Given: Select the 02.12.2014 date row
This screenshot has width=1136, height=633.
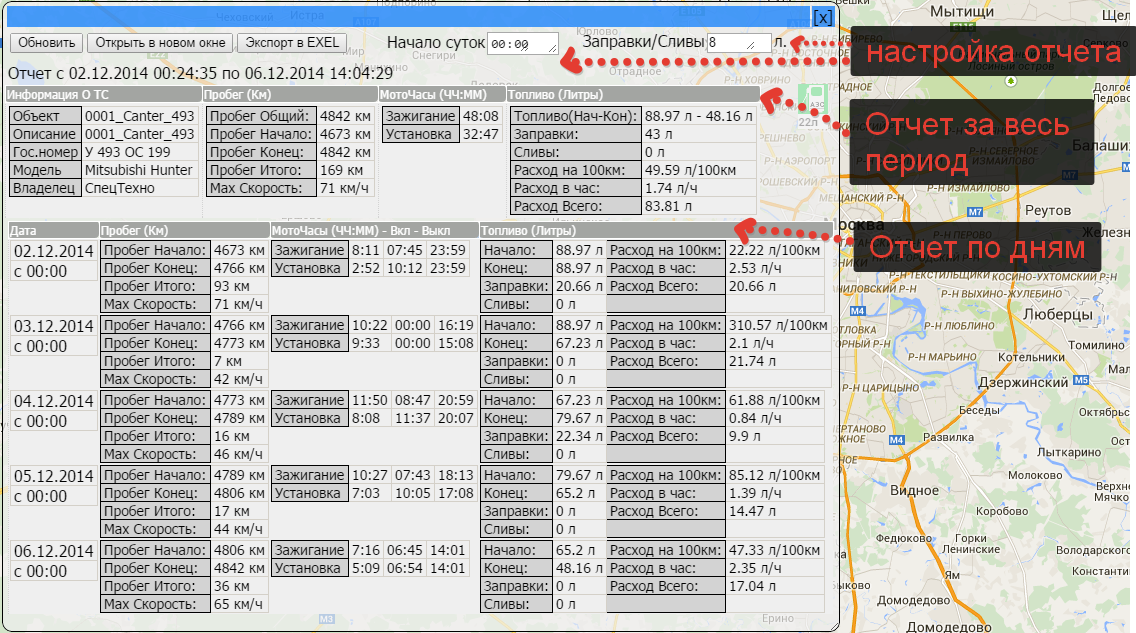Looking at the screenshot, I should [x=53, y=250].
